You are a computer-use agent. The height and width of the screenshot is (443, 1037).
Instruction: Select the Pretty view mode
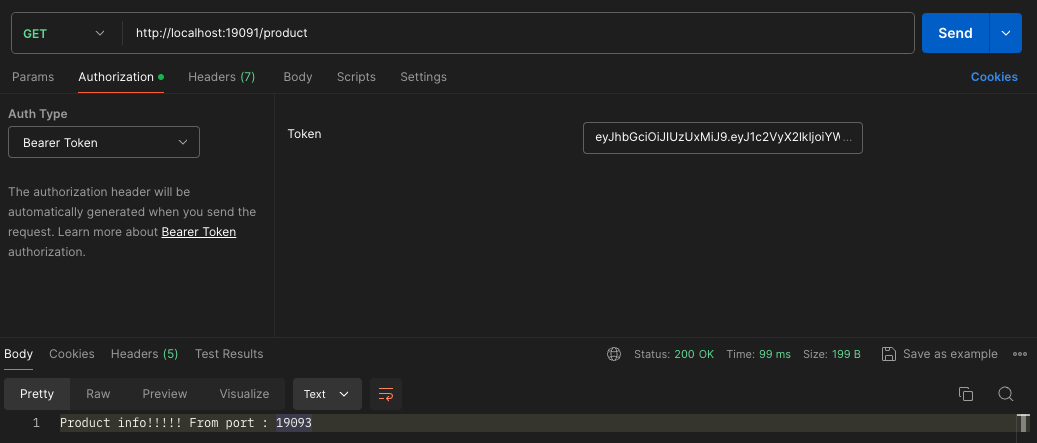coord(37,394)
